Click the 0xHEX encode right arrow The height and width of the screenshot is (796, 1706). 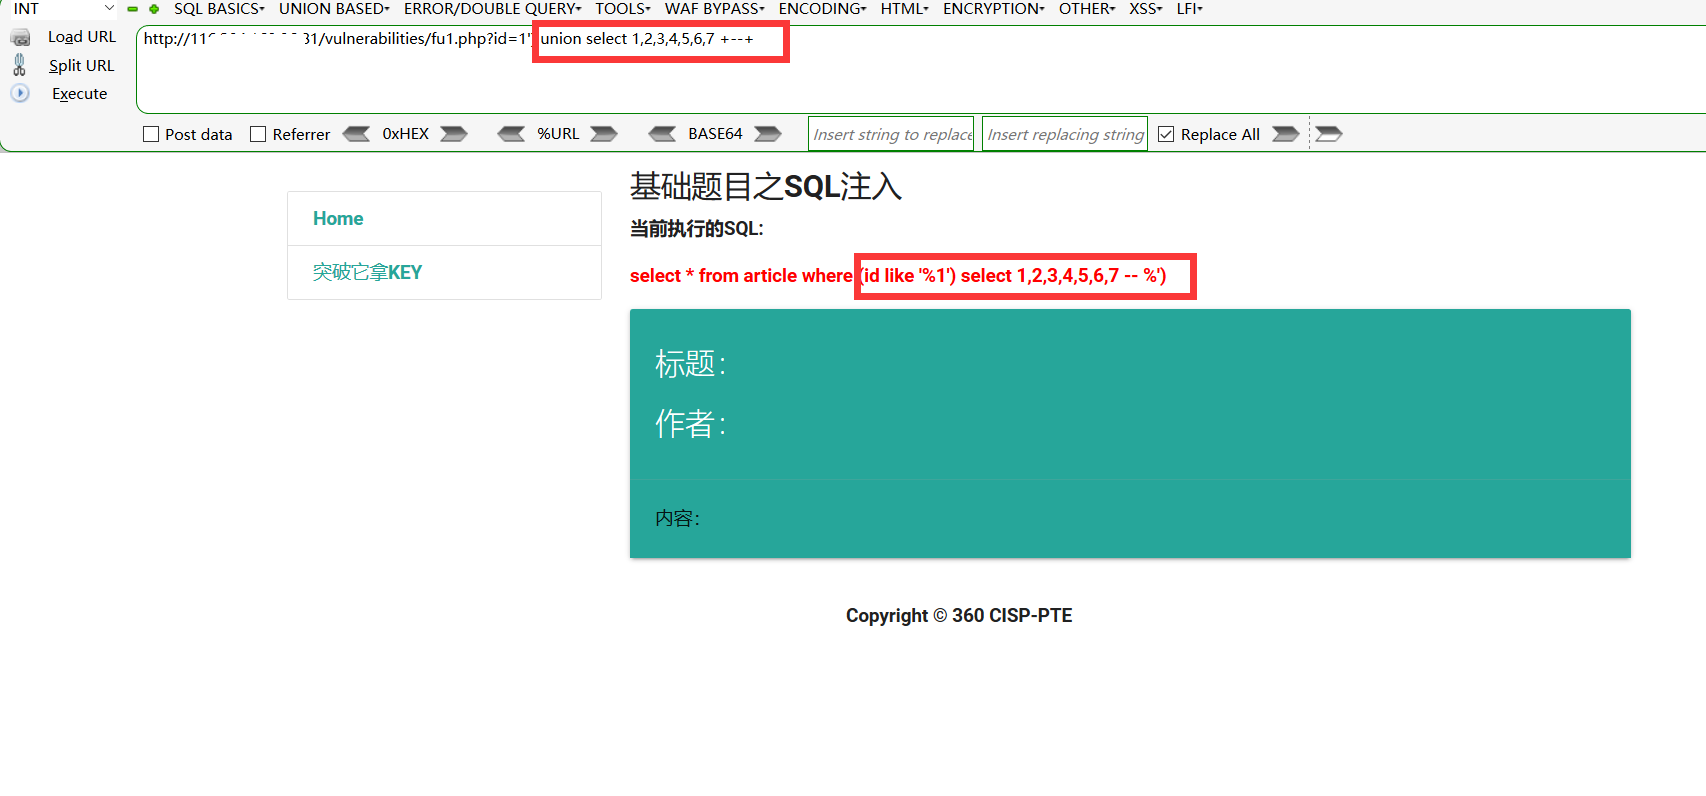pos(454,134)
